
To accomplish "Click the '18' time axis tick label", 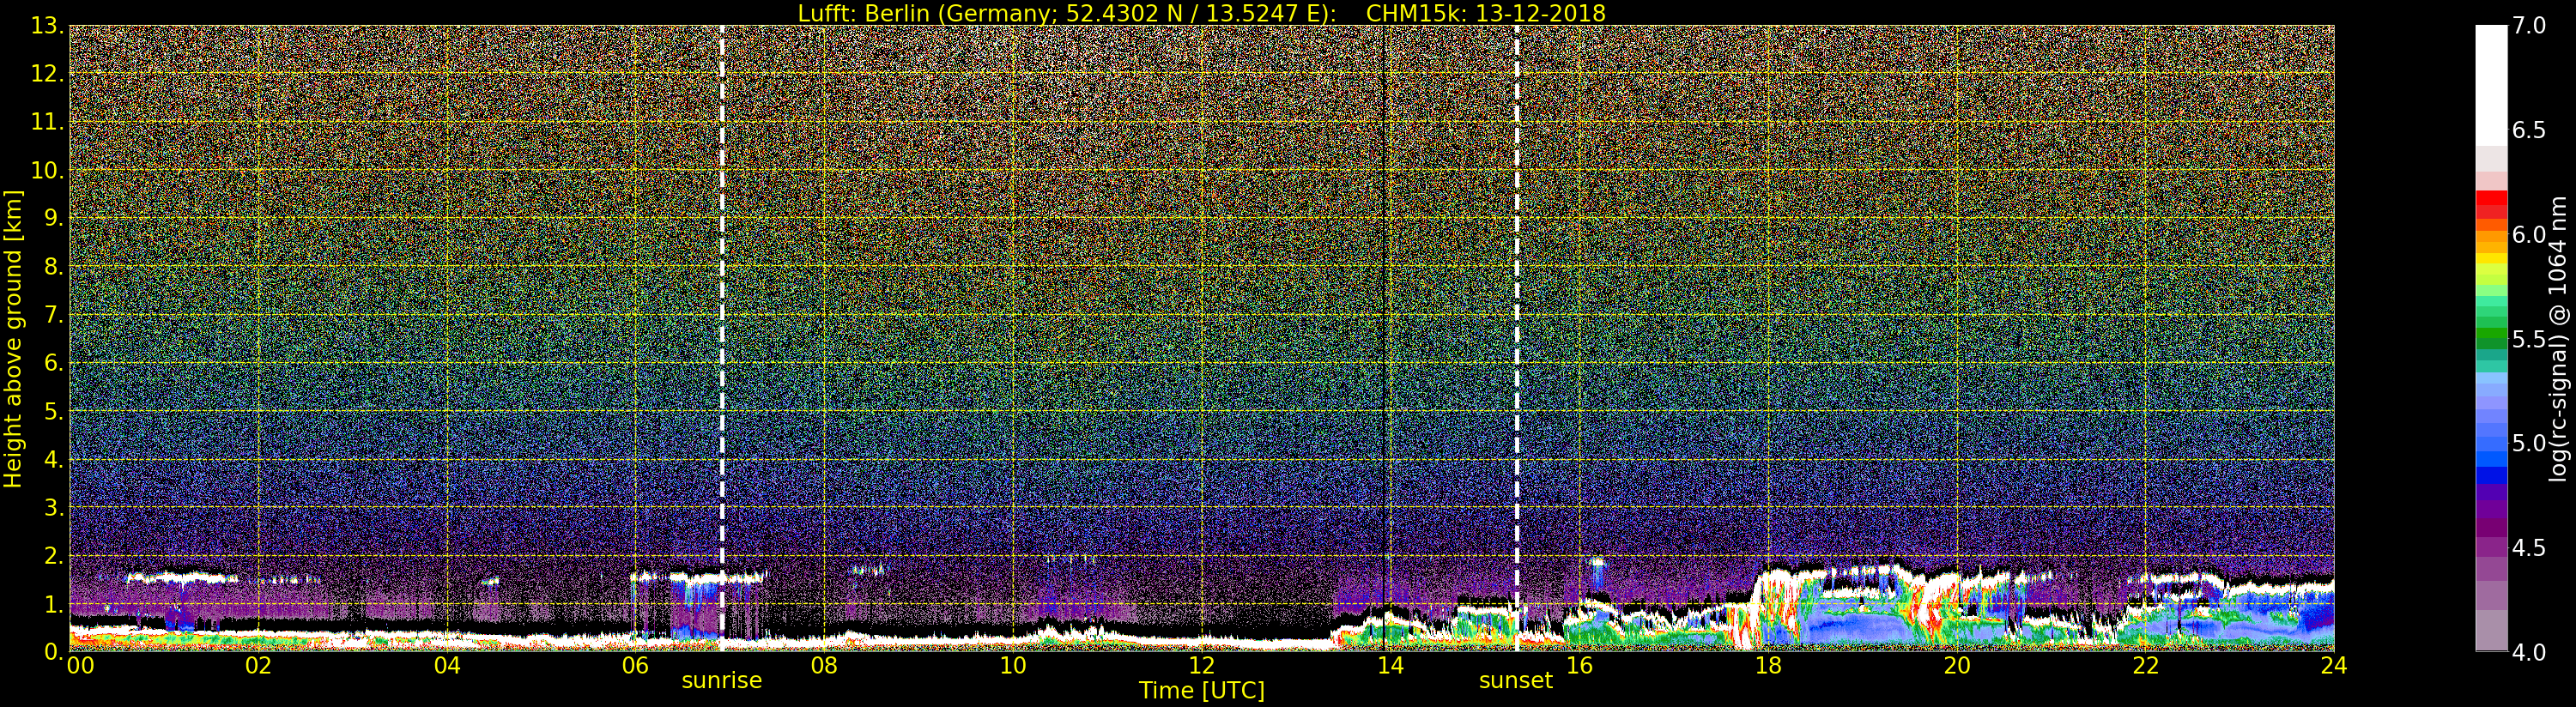I will coord(1768,665).
